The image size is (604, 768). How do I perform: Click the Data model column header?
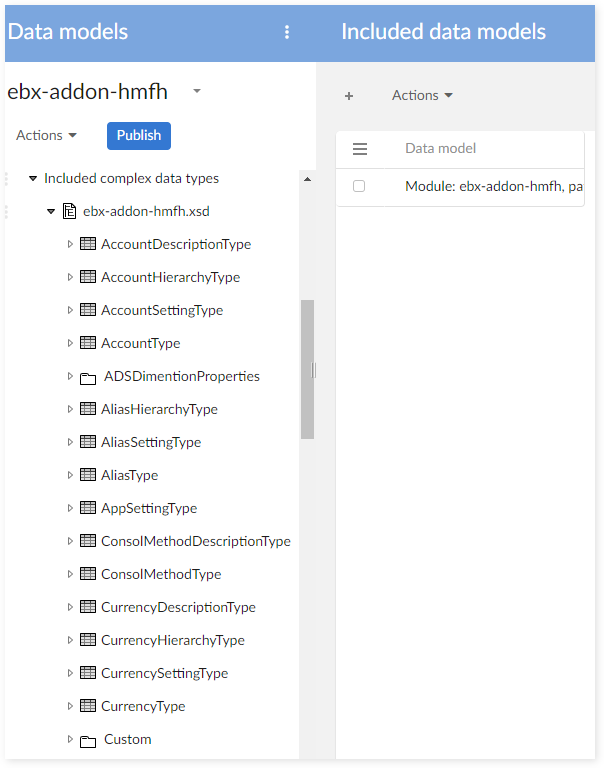point(440,149)
